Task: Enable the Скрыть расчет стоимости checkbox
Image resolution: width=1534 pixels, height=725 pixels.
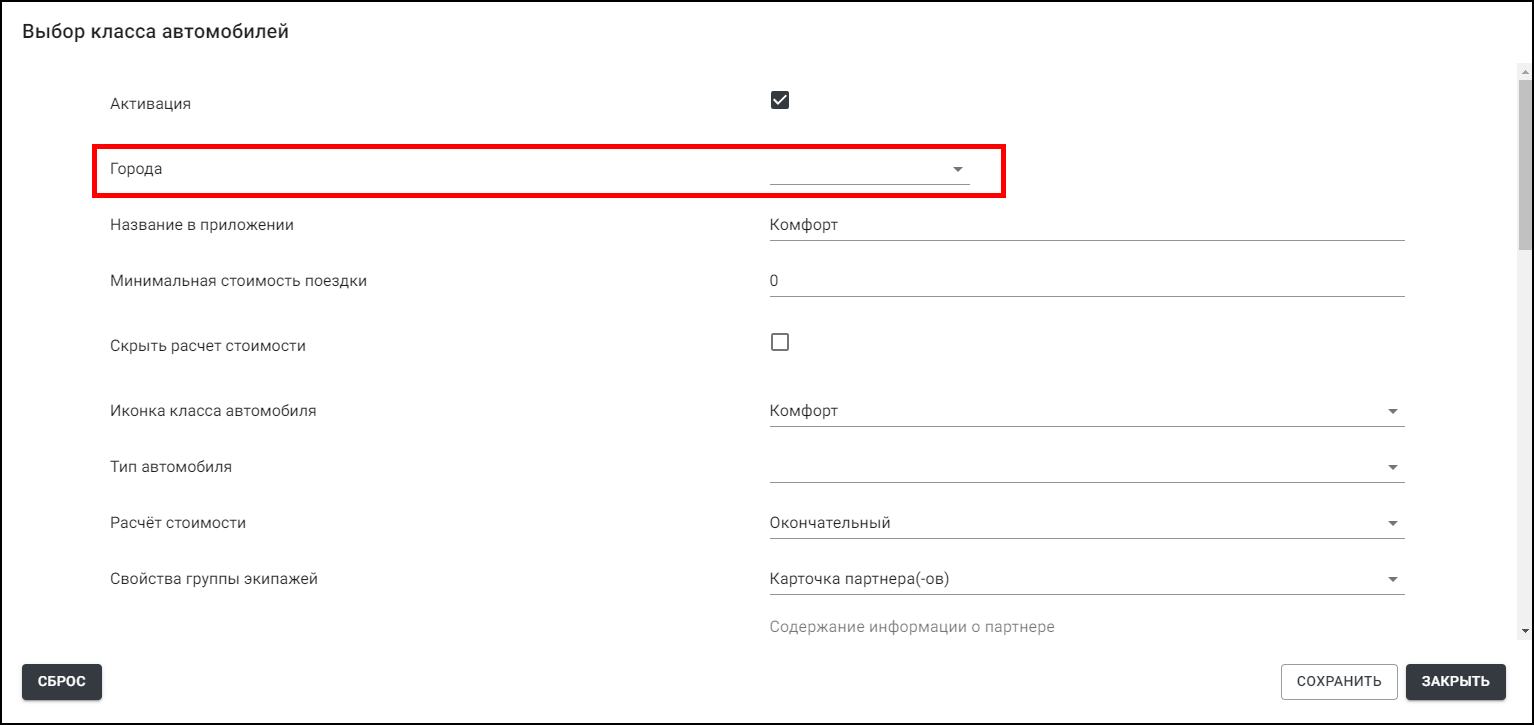Action: click(780, 342)
